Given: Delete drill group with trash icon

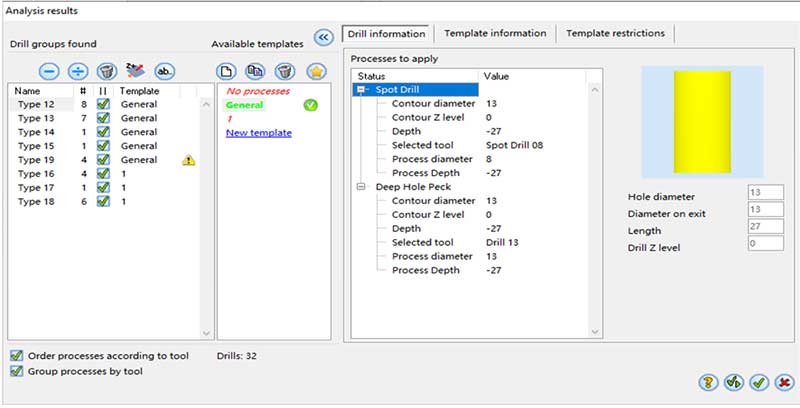Looking at the screenshot, I should pos(106,71).
